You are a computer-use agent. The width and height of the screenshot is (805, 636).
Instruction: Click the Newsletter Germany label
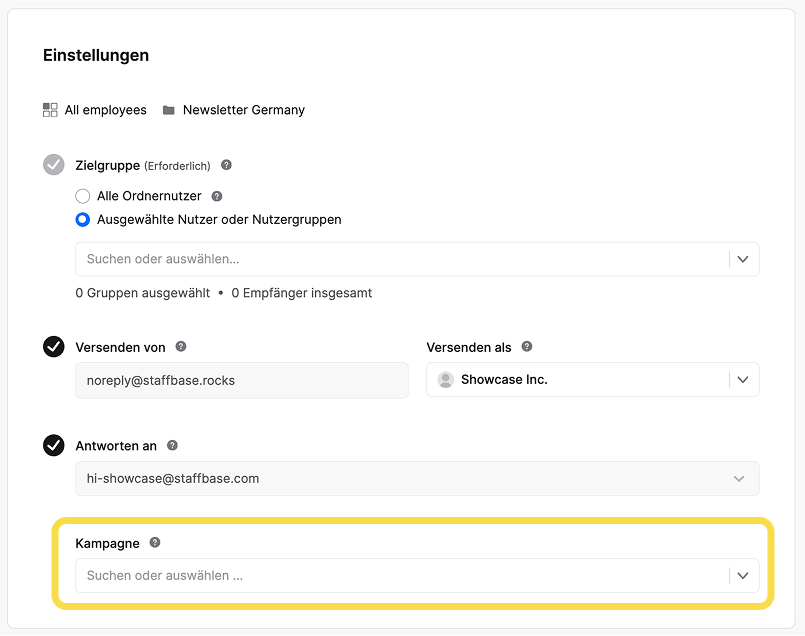click(244, 110)
